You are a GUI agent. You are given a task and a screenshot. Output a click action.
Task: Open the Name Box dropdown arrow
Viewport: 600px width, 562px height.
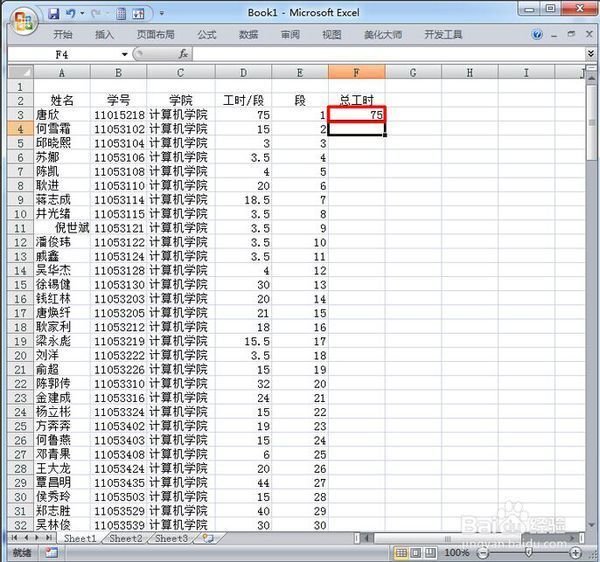pos(124,54)
